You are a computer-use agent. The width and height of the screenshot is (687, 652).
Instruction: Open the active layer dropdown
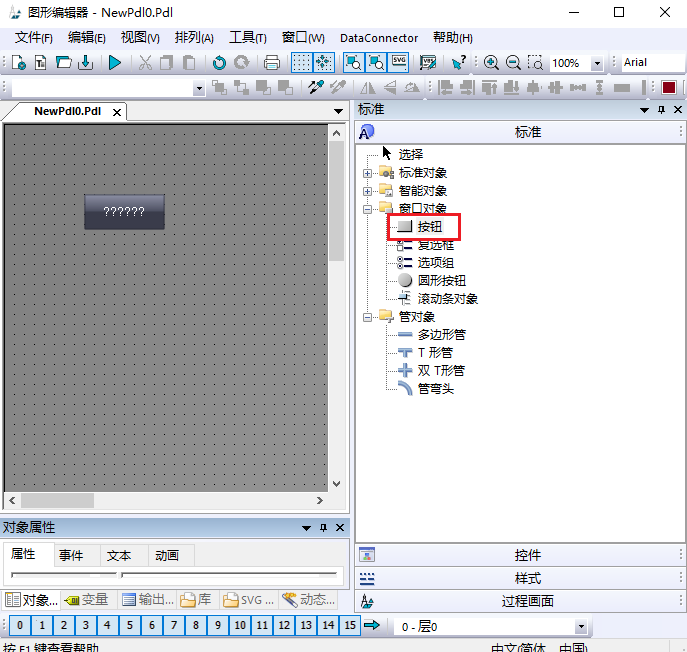tap(580, 627)
